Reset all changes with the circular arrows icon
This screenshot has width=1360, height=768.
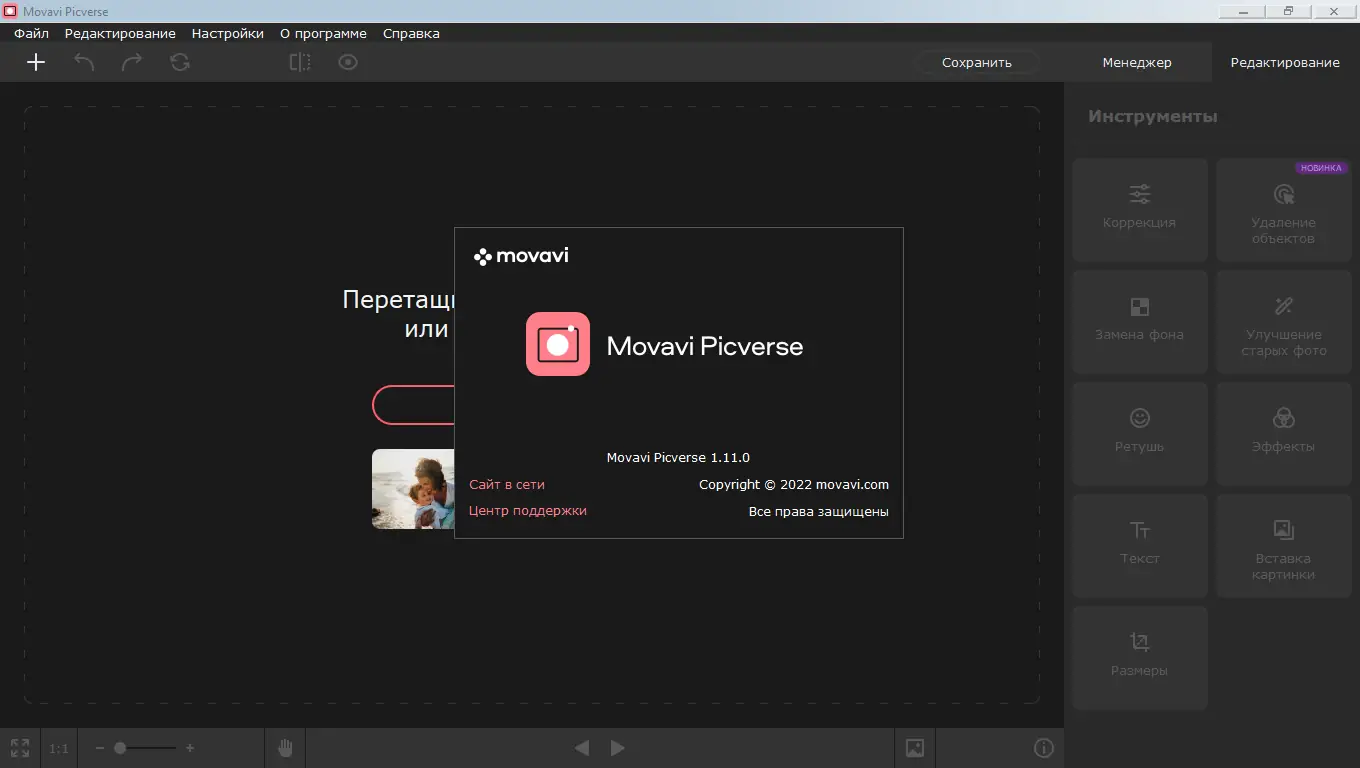(x=180, y=62)
